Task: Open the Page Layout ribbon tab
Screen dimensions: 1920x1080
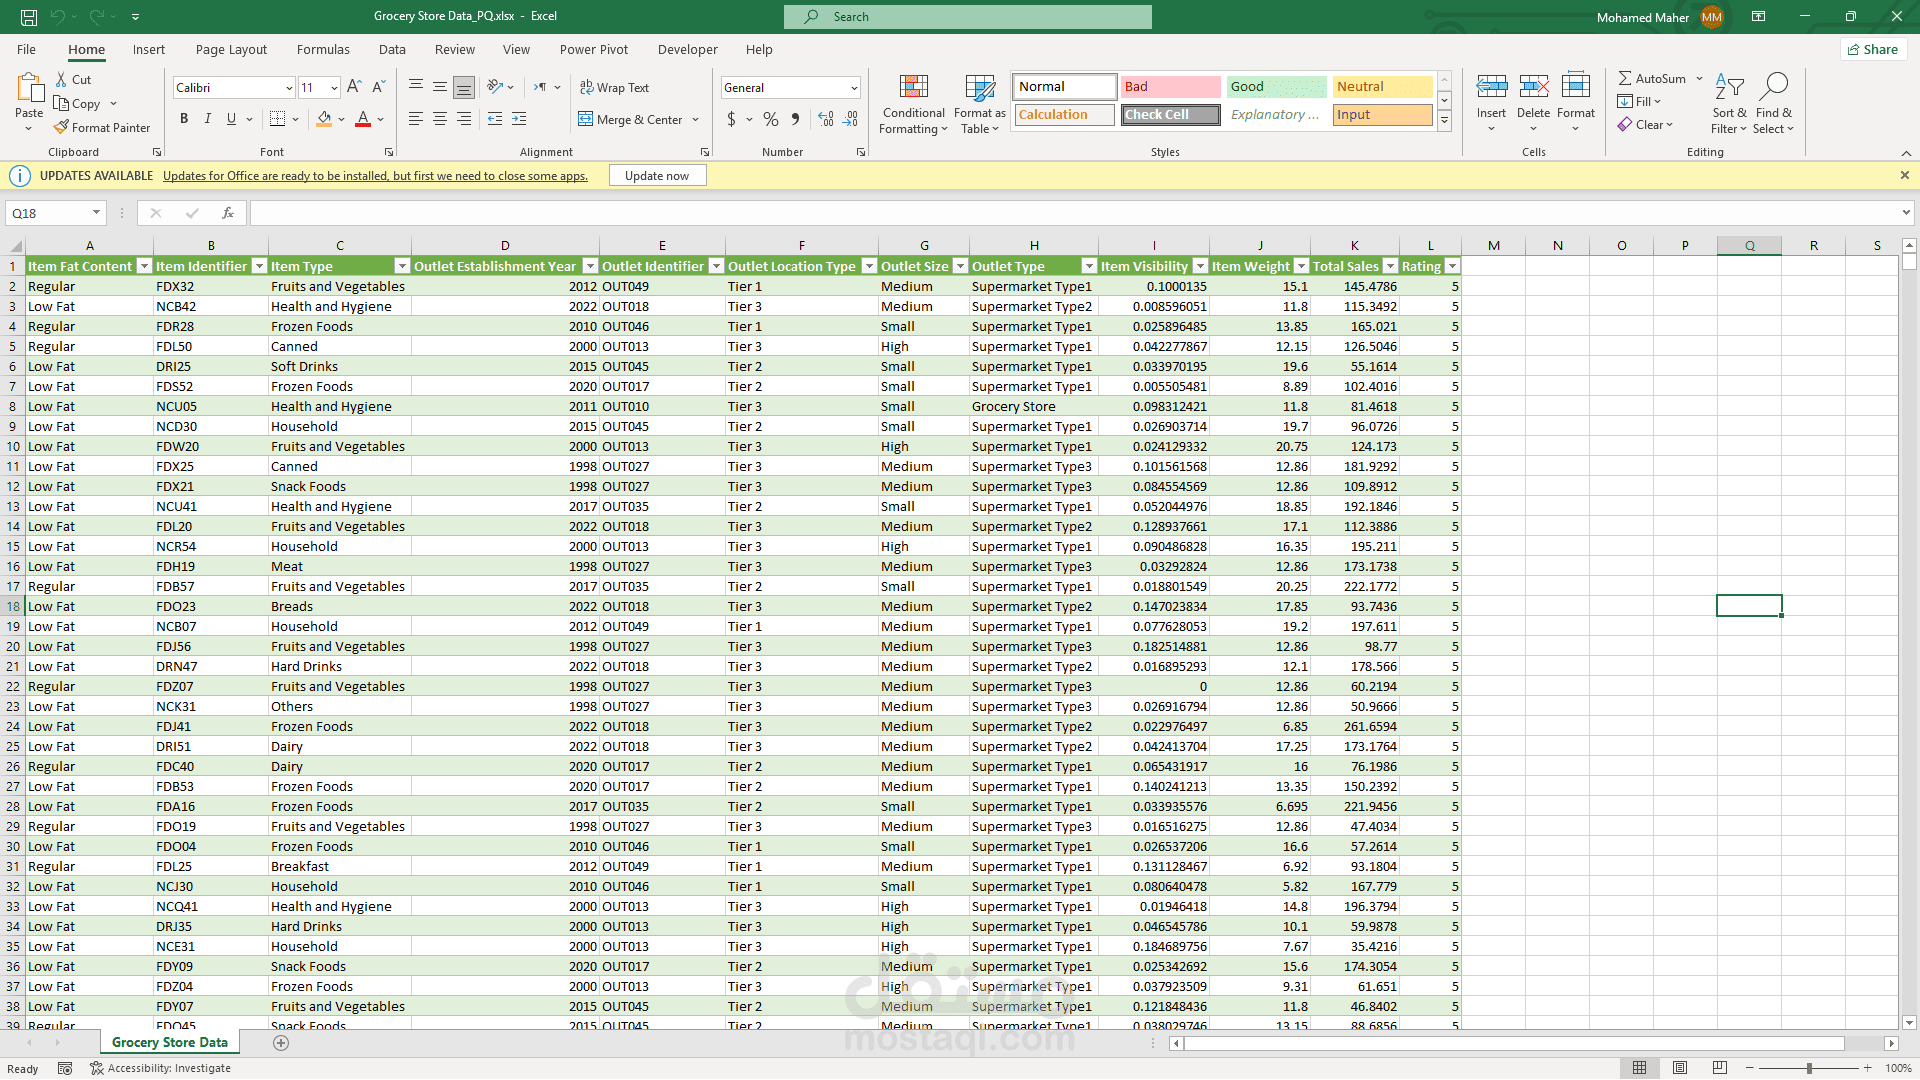Action: click(231, 49)
